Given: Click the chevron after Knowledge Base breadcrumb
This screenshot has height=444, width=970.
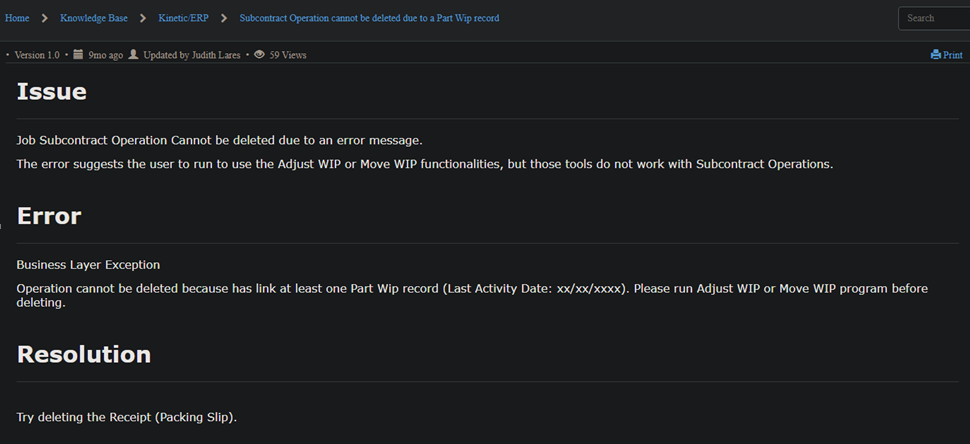Looking at the screenshot, I should 143,18.
